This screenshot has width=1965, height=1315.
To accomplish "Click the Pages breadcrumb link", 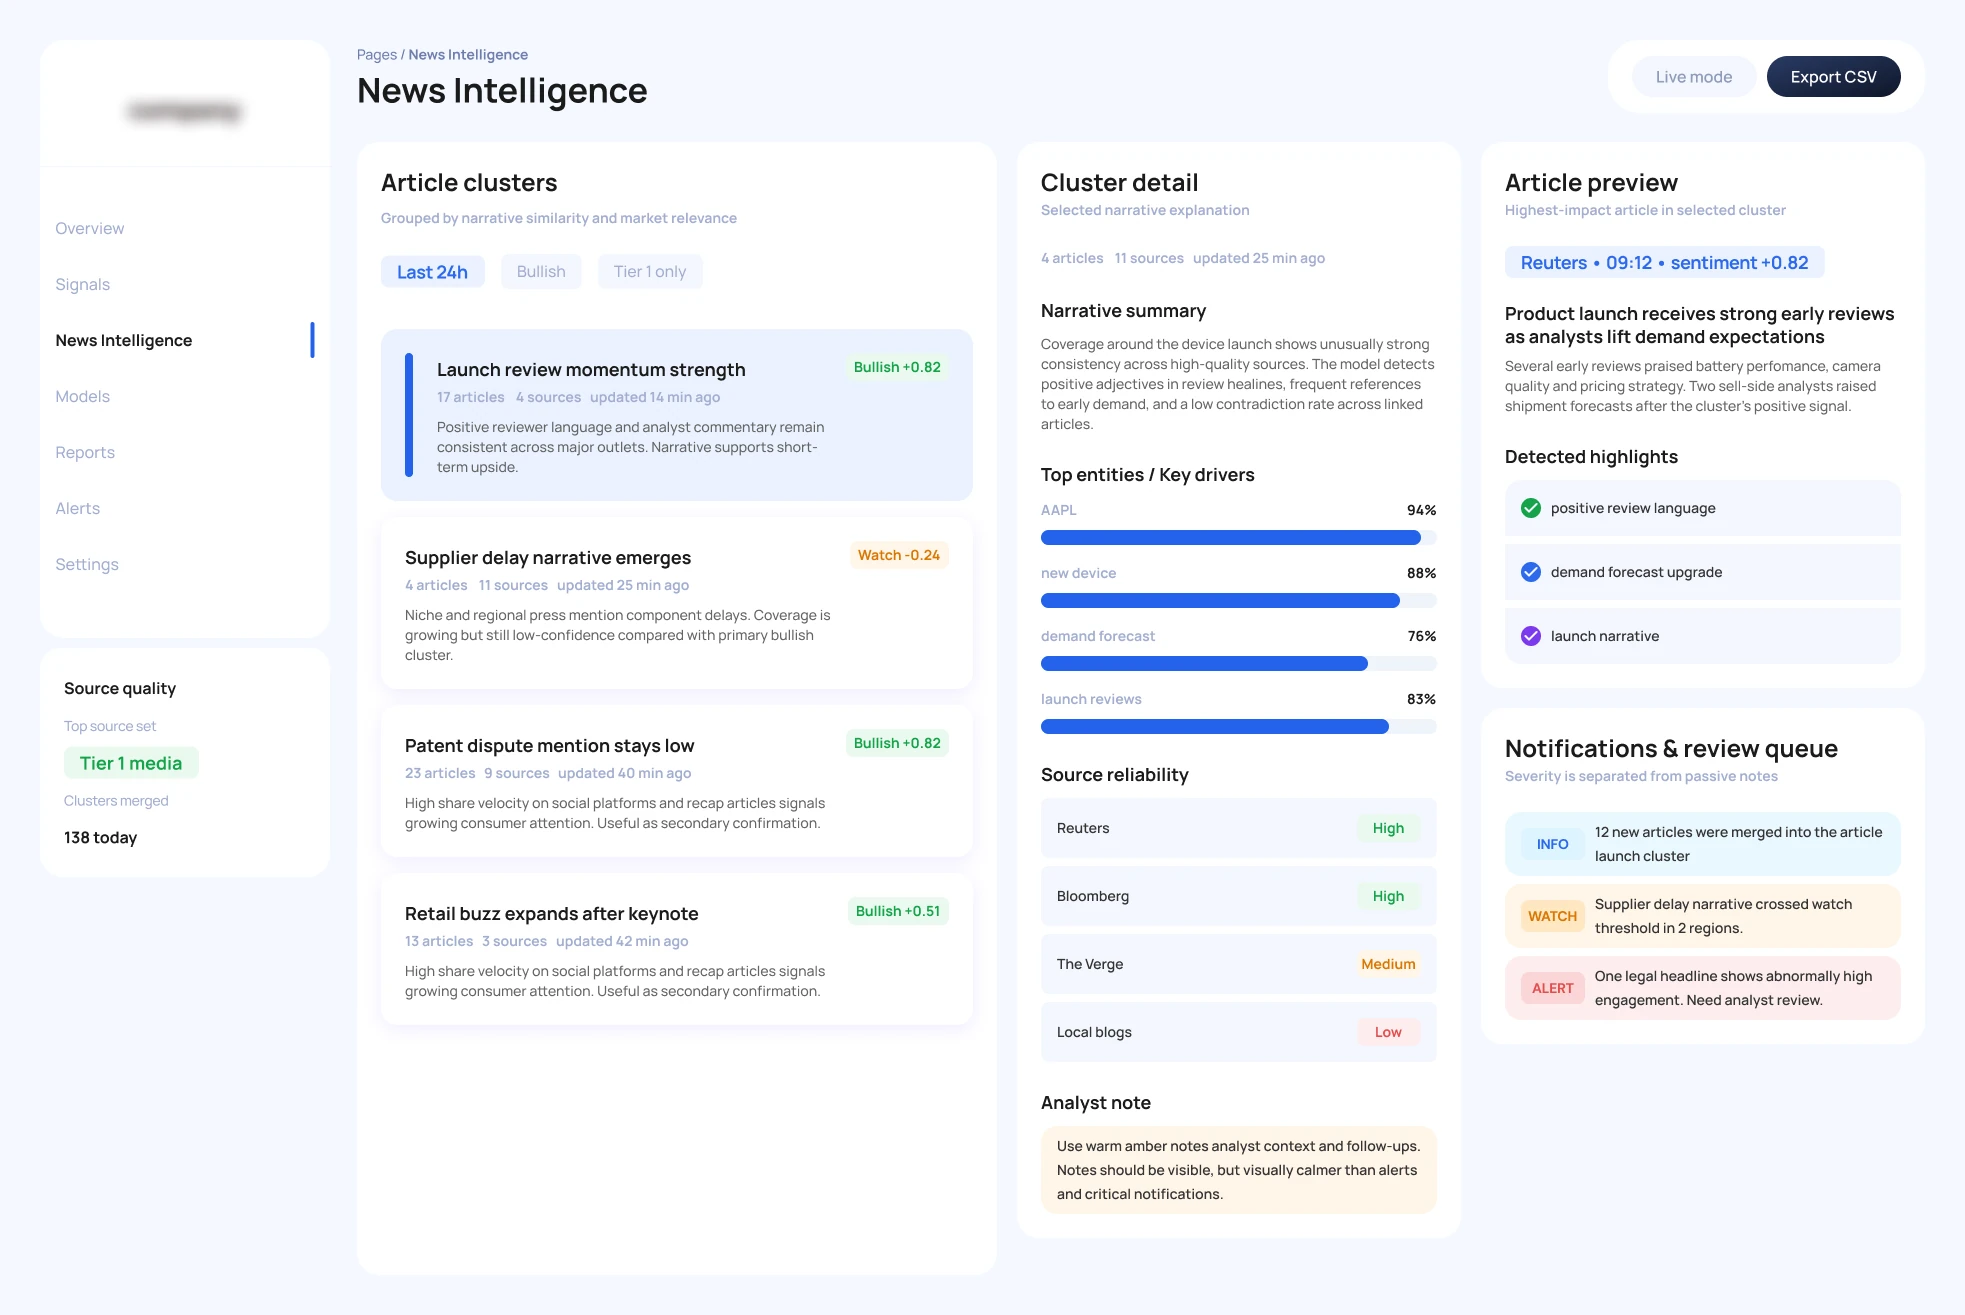I will coord(376,55).
